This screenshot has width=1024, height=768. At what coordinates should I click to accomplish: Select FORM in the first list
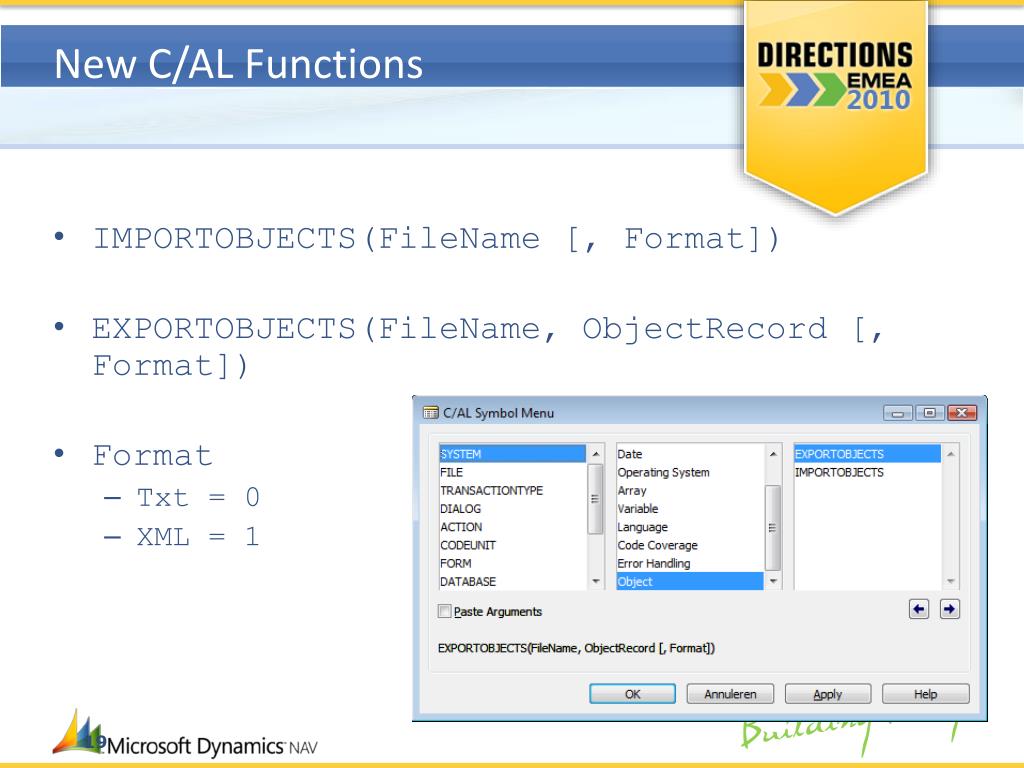[x=512, y=564]
